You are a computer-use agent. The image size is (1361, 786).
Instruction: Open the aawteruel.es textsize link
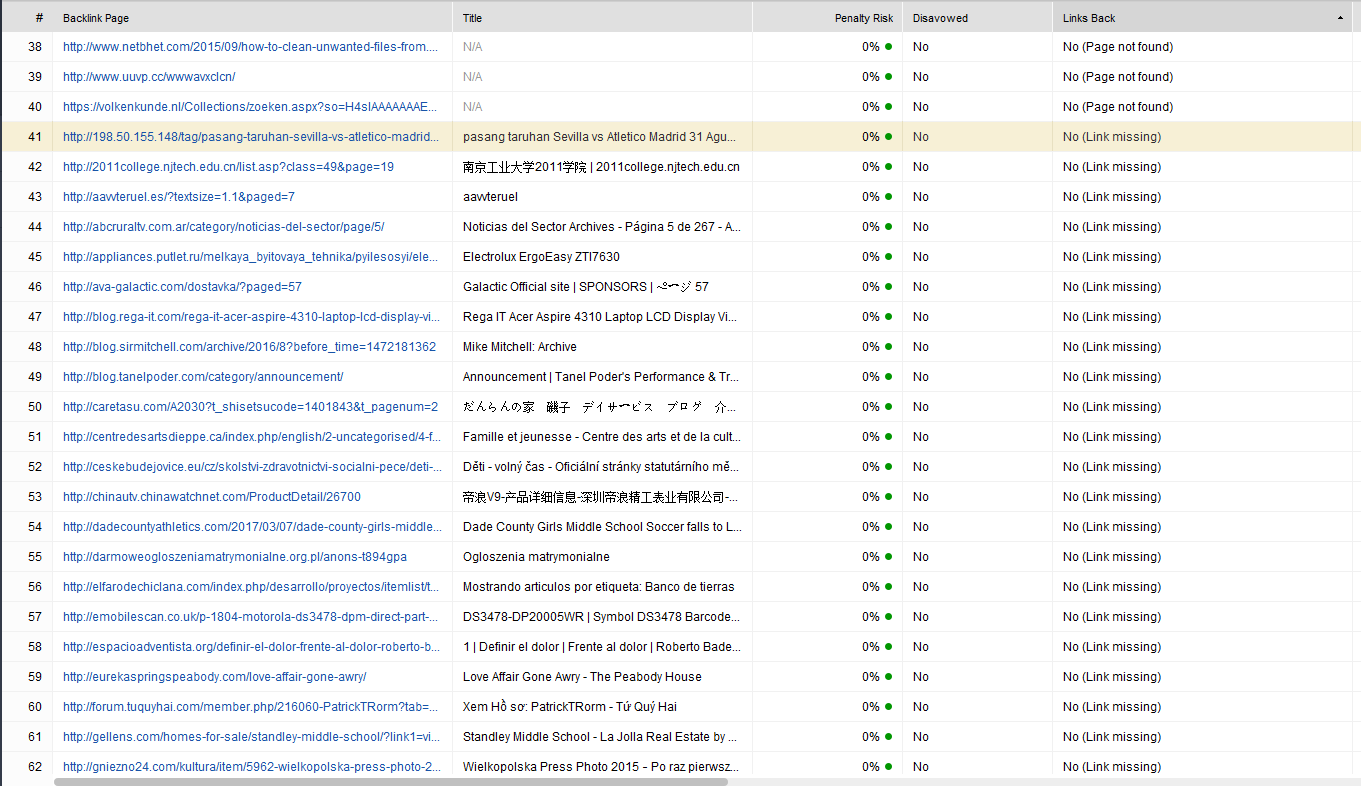(179, 197)
